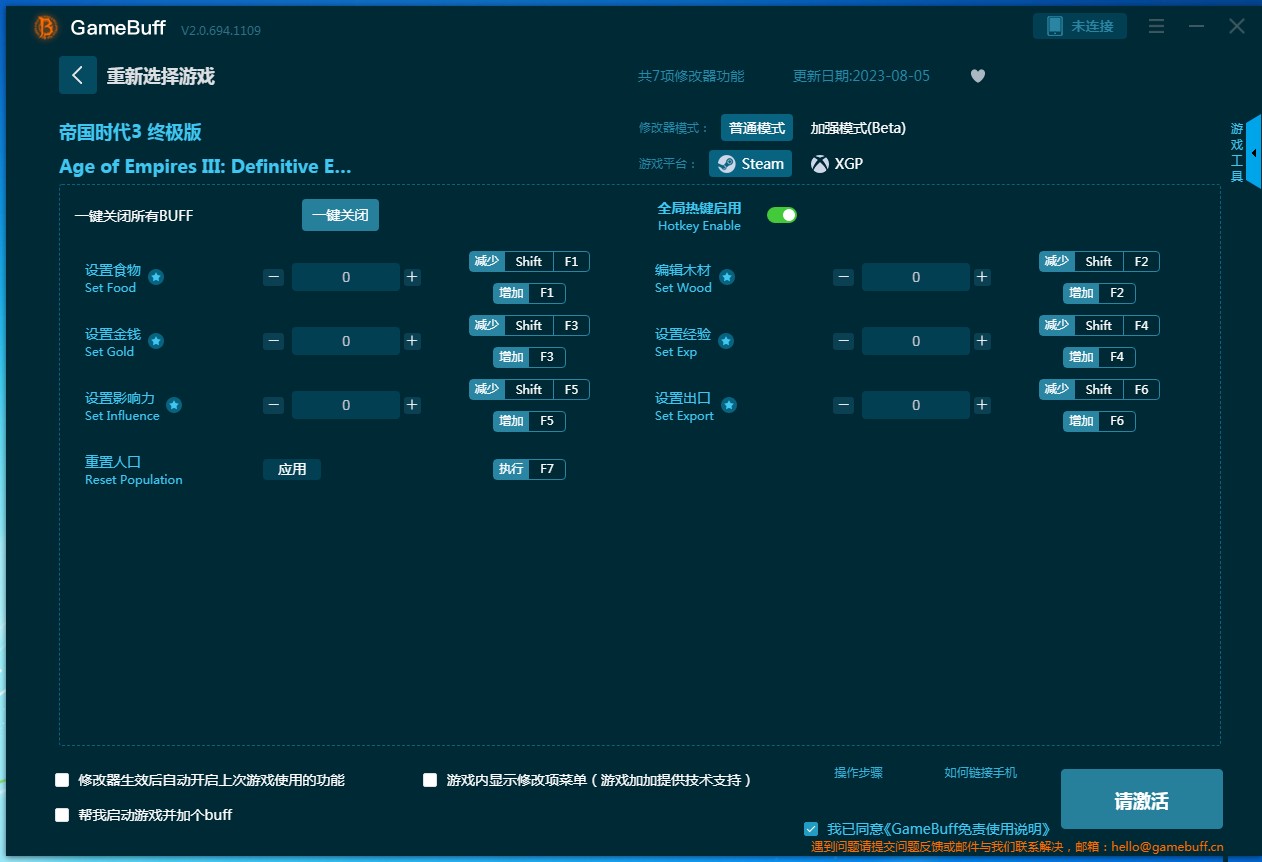Click the 增加 F3 hotkey
Viewport: 1262px width, 862px height.
point(529,357)
